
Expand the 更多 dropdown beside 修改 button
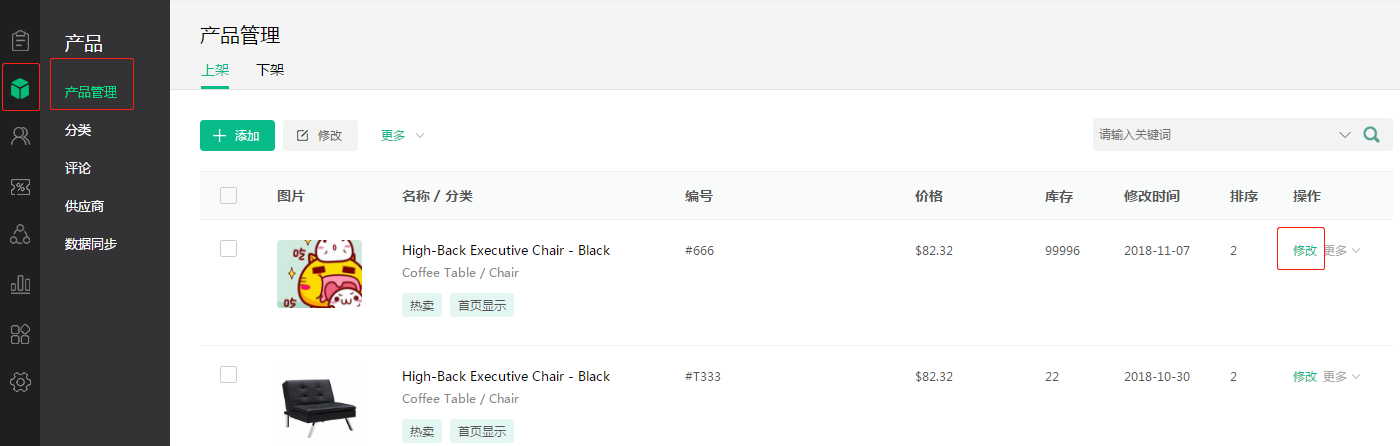point(403,135)
